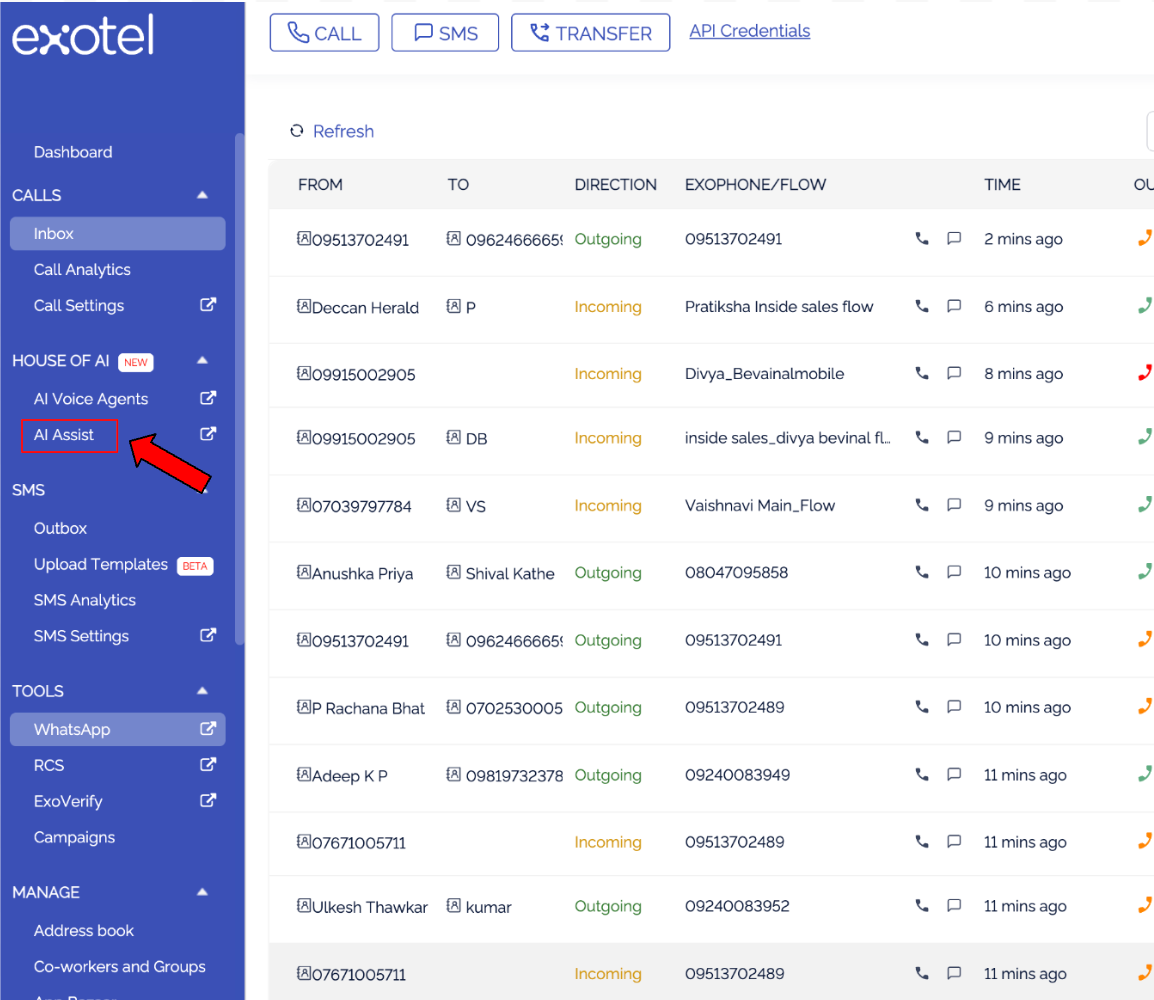The width and height of the screenshot is (1154, 1000).
Task: Click the TRANSFER button
Action: (590, 33)
